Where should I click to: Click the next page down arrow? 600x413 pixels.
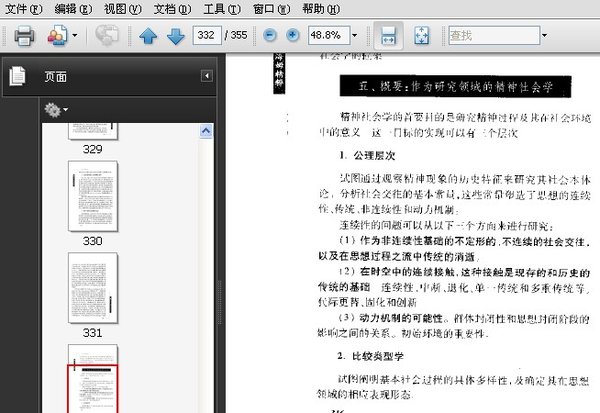[x=175, y=36]
